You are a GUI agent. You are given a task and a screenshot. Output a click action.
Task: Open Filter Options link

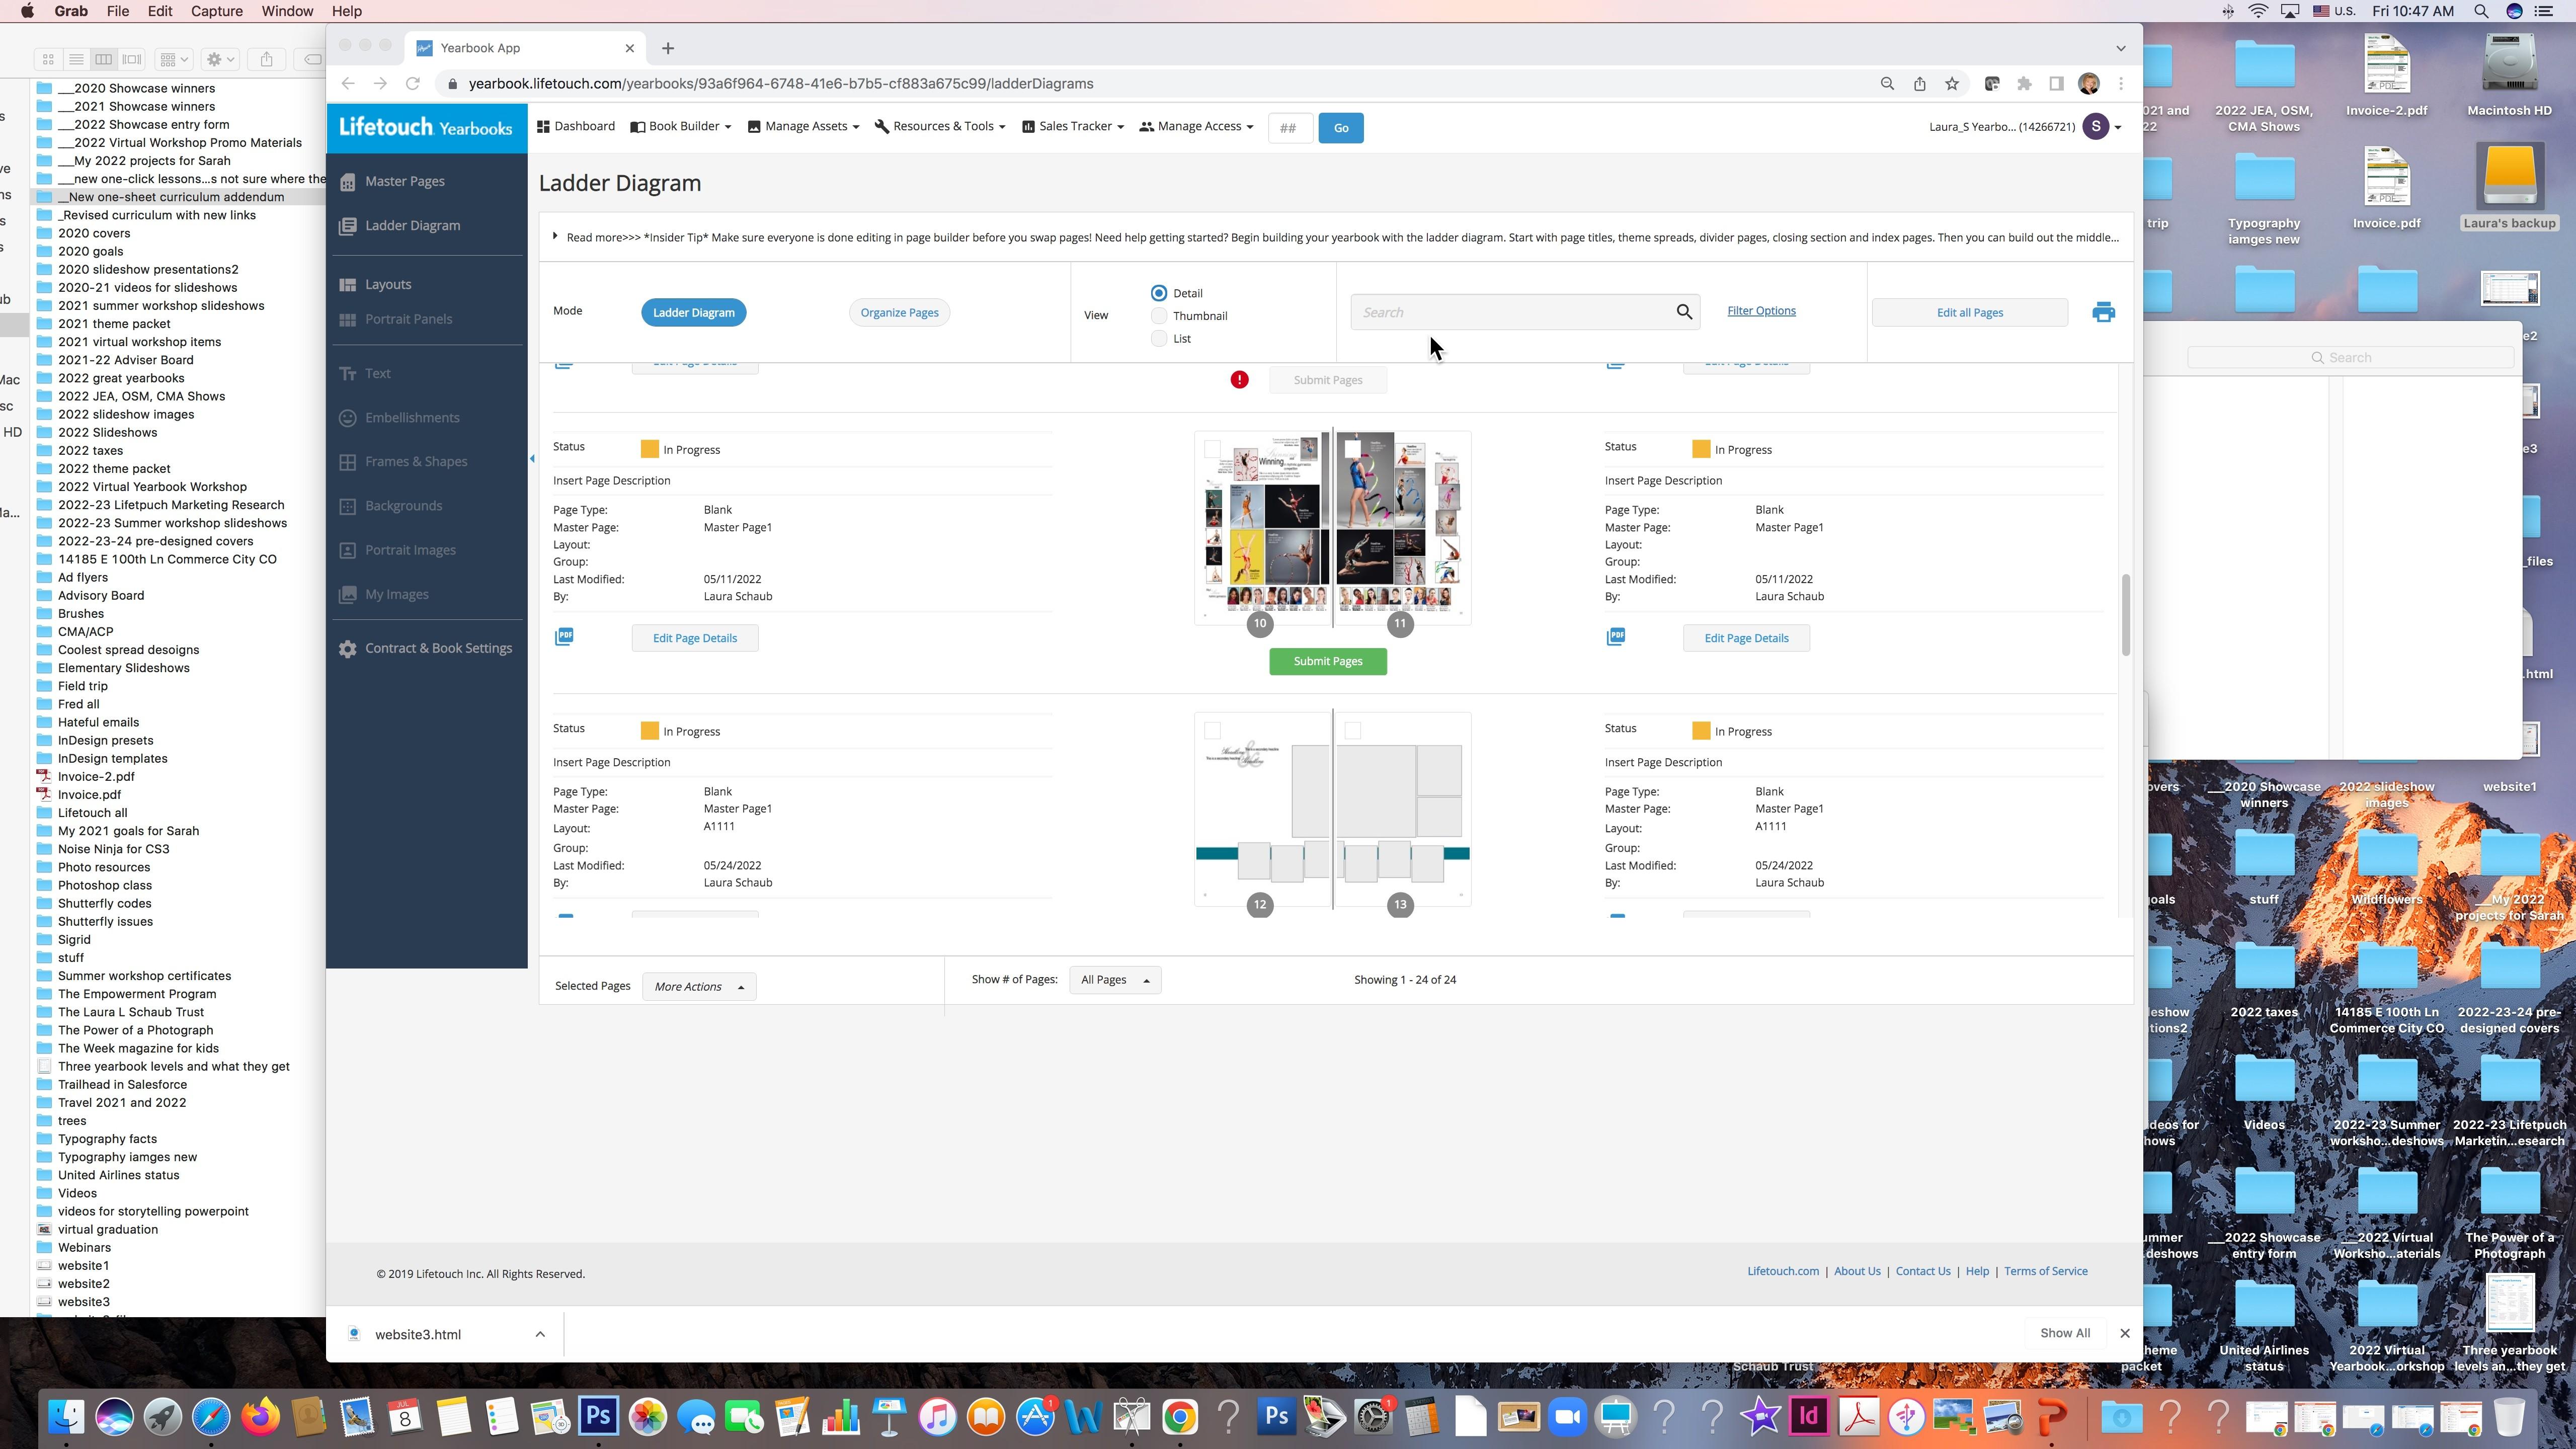(x=1761, y=311)
